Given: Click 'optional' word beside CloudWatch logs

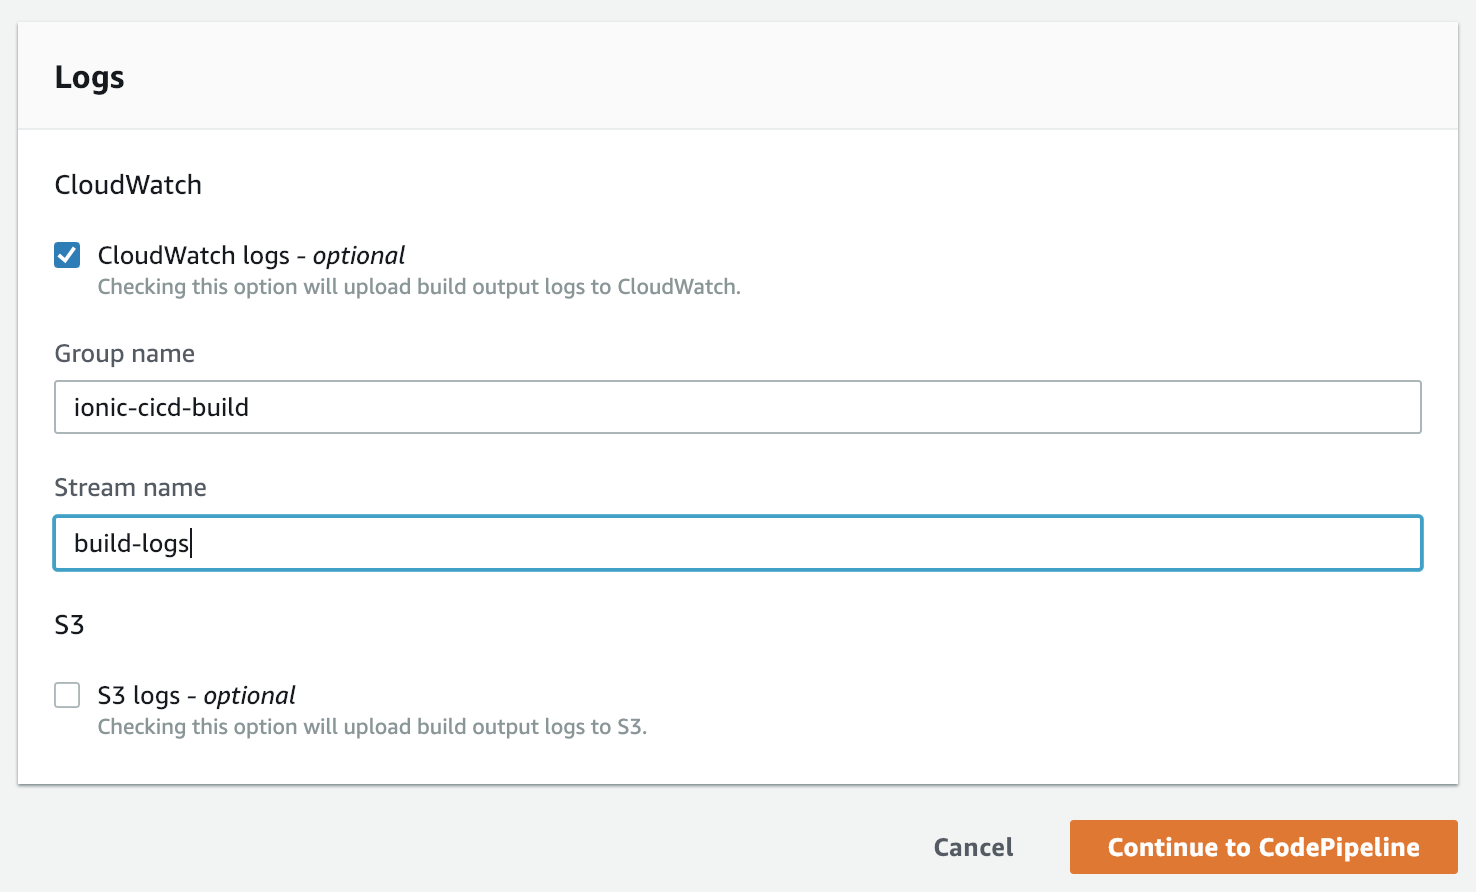Looking at the screenshot, I should (x=359, y=256).
